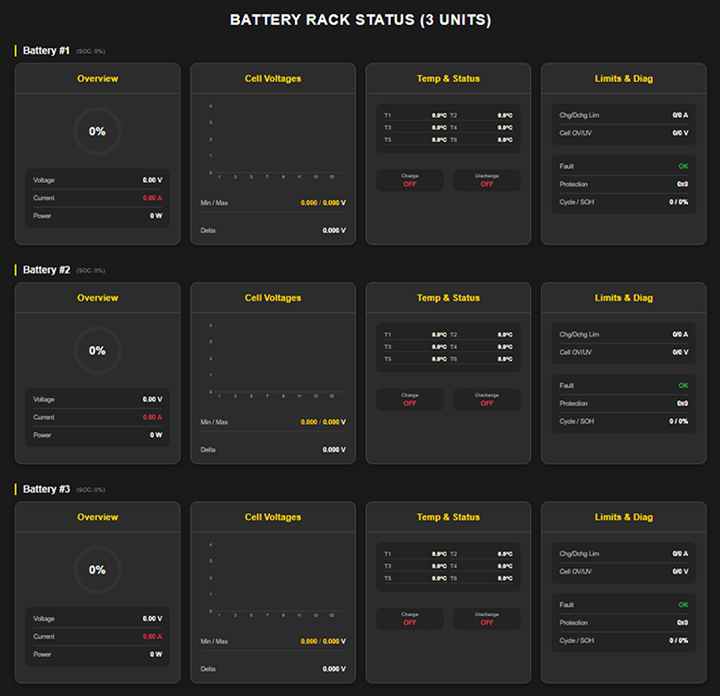Click Battery #3 Temp & Status card title
The width and height of the screenshot is (720, 696).
tap(448, 517)
